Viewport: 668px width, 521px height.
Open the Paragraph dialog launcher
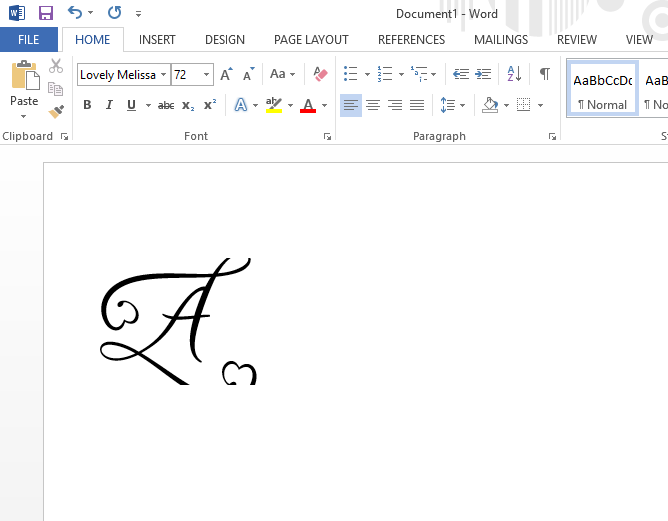pyautogui.click(x=552, y=136)
